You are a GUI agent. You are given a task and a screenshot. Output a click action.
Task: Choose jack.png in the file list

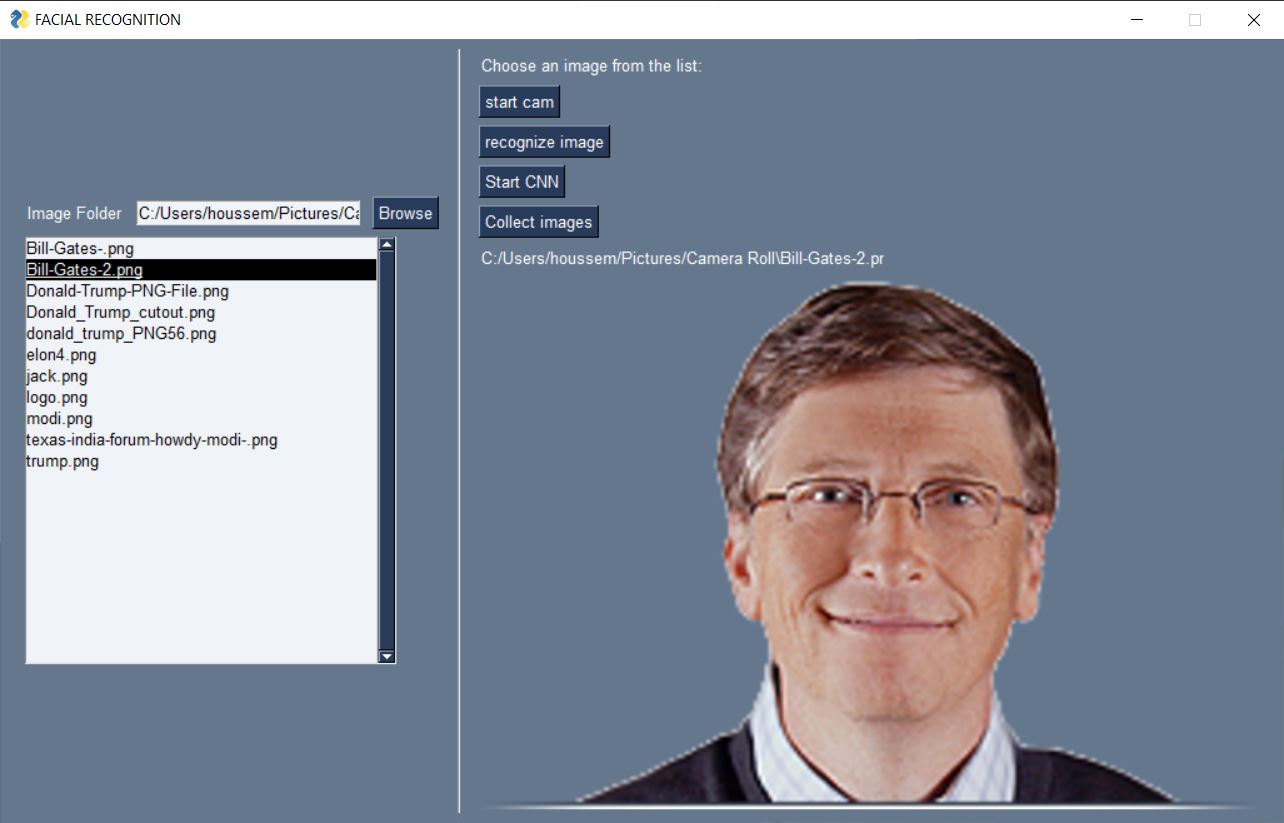(56, 376)
